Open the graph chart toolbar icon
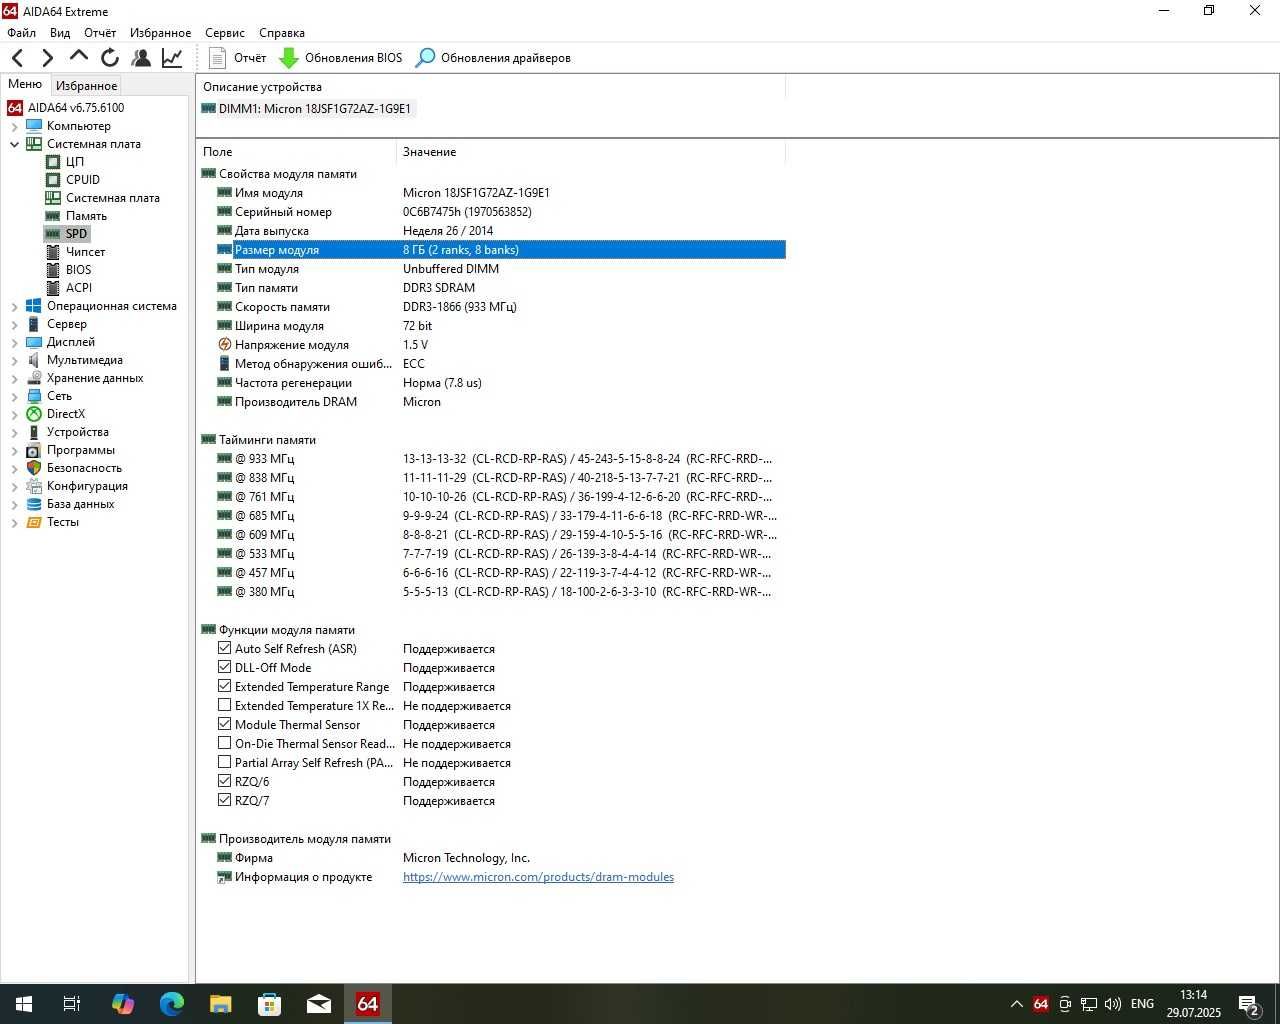This screenshot has width=1280, height=1024. click(x=172, y=58)
